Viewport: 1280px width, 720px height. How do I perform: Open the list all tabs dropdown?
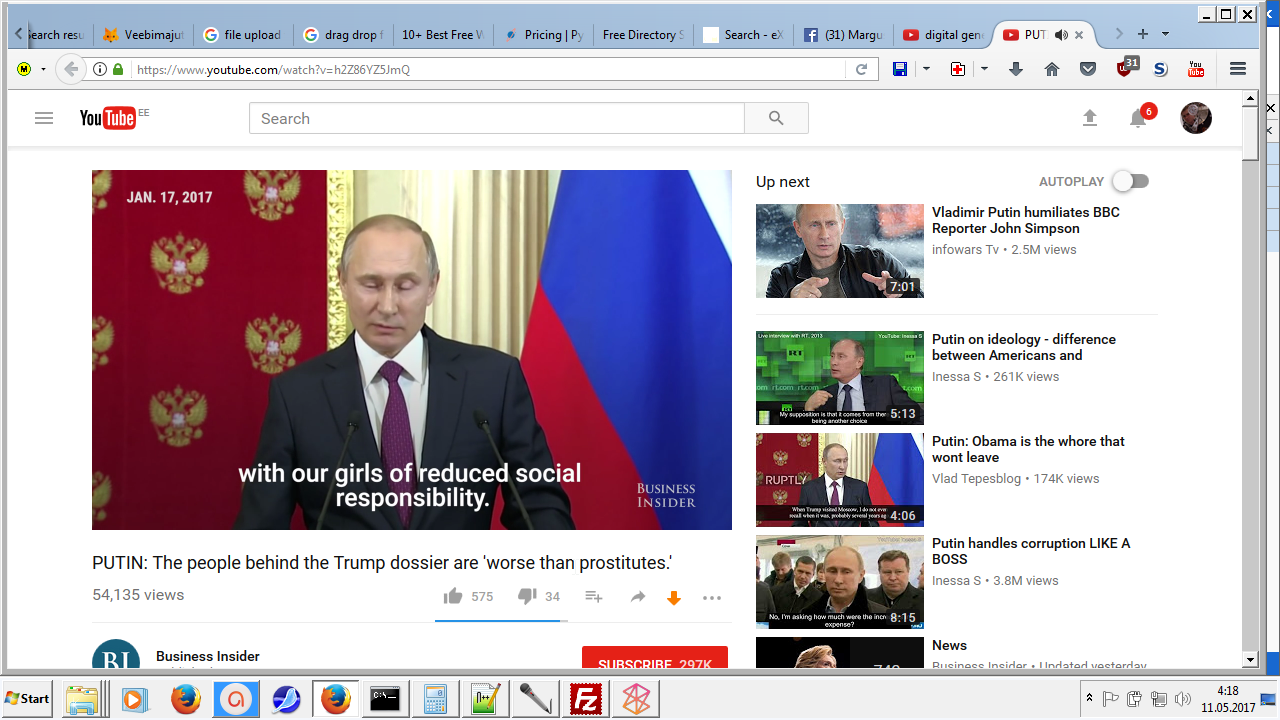point(1165,34)
